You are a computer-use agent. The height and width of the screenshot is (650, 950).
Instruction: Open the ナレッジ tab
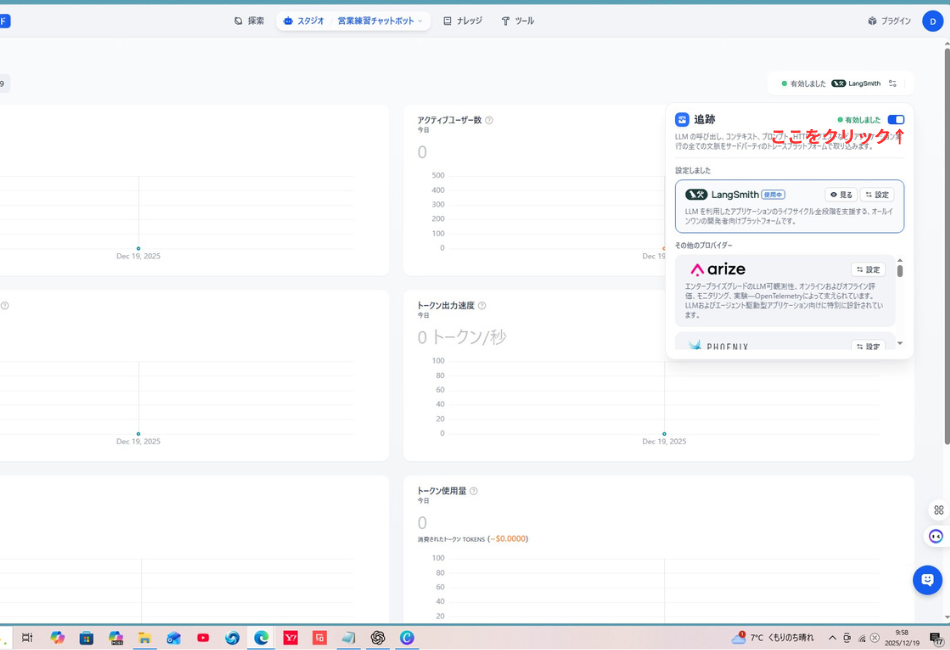(x=455, y=20)
